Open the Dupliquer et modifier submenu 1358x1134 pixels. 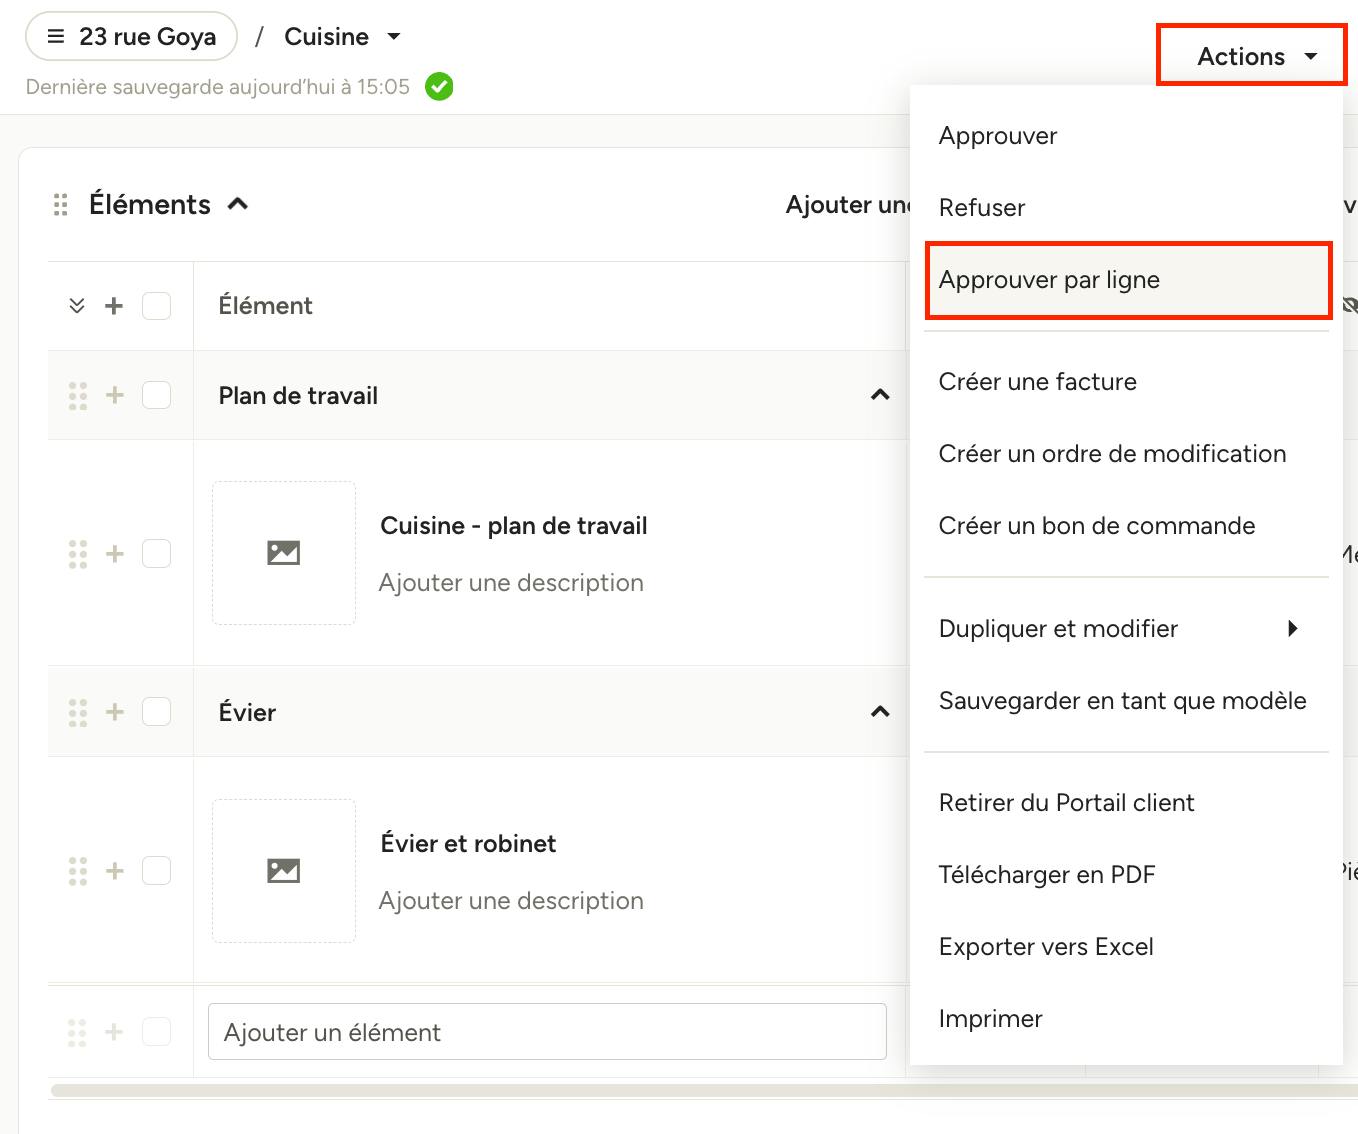[x=1126, y=629]
